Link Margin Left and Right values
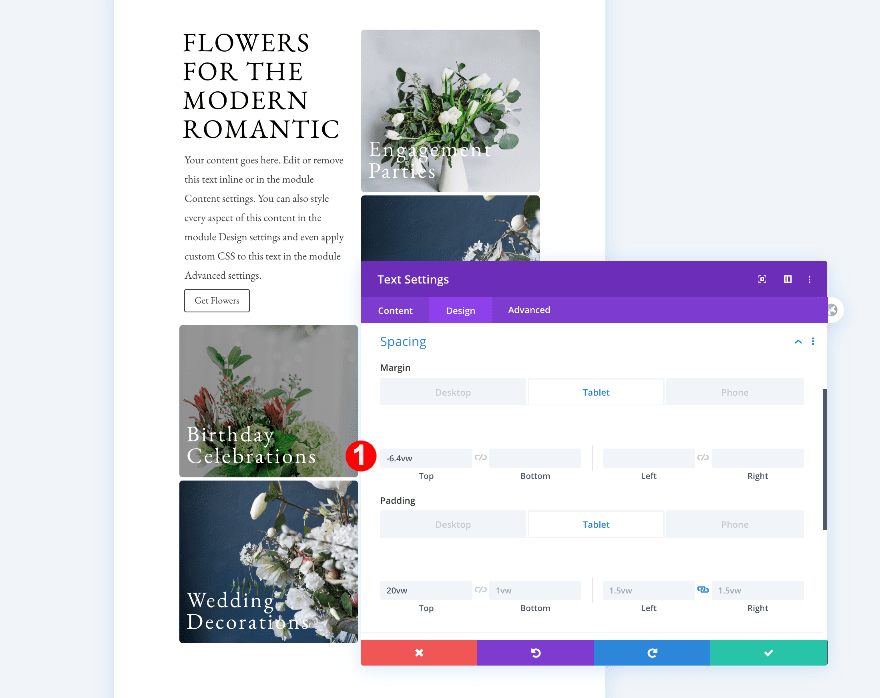The width and height of the screenshot is (880, 698). (x=703, y=457)
